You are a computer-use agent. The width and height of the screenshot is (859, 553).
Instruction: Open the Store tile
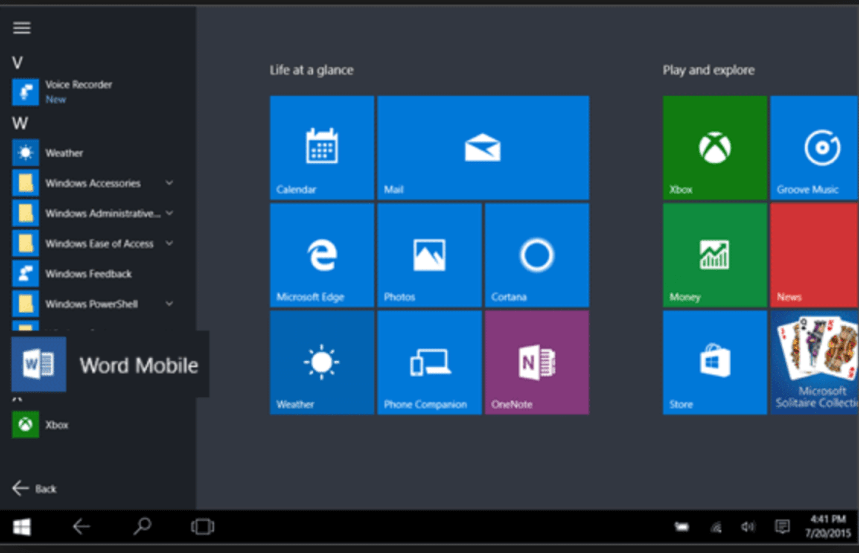point(714,362)
